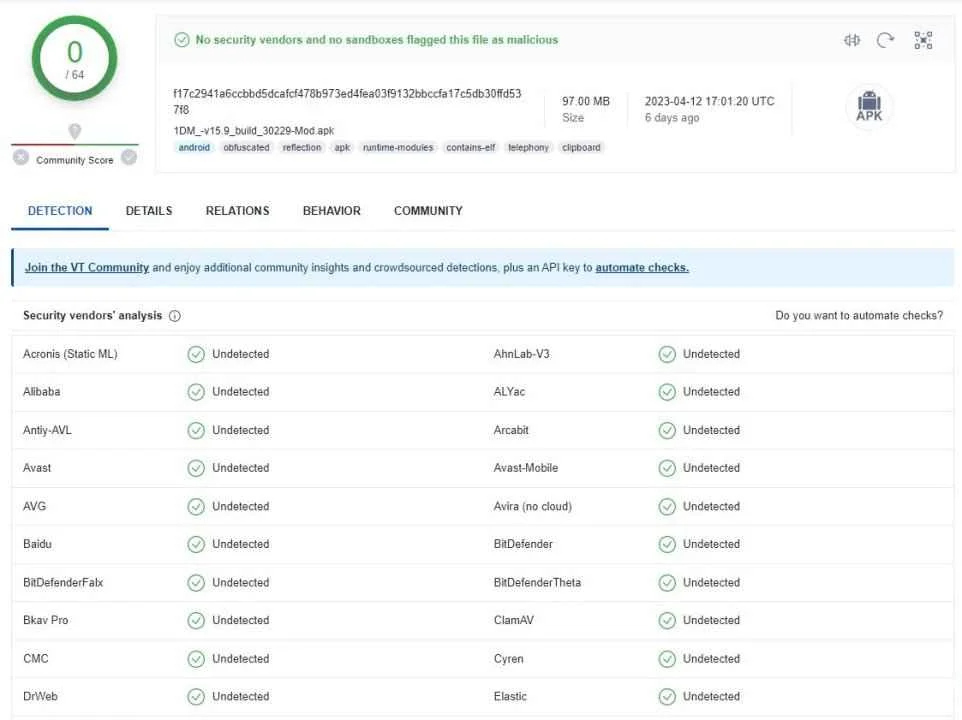Click the apk tag
The image size is (962, 720).
342,148
